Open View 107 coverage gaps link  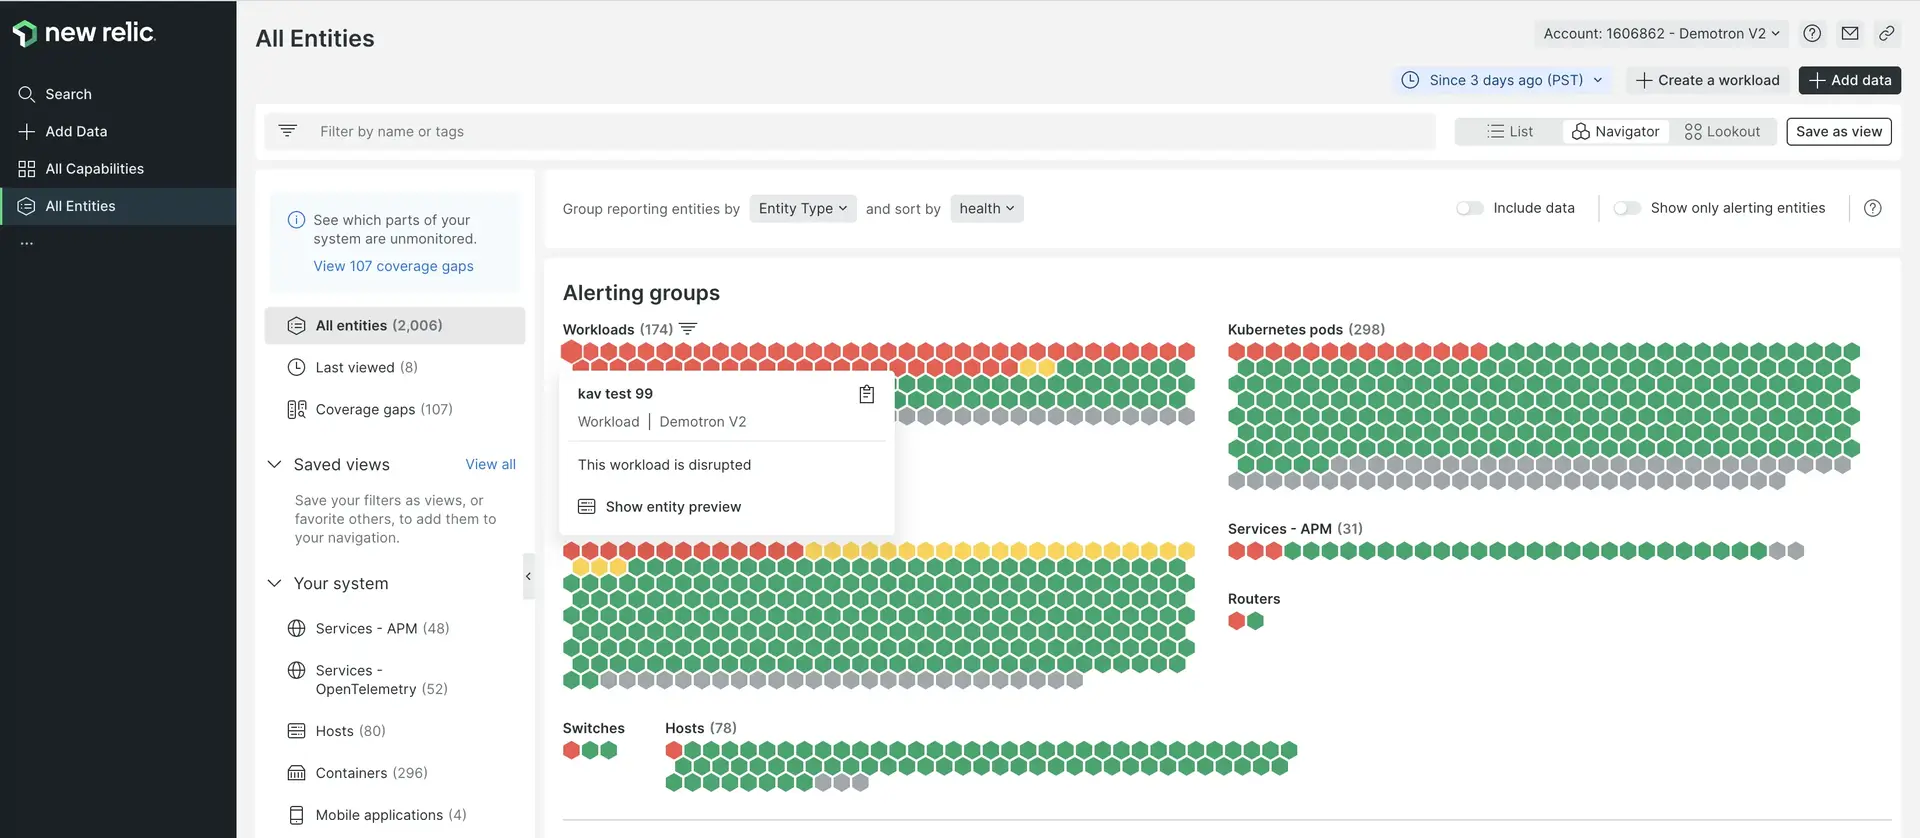point(393,266)
